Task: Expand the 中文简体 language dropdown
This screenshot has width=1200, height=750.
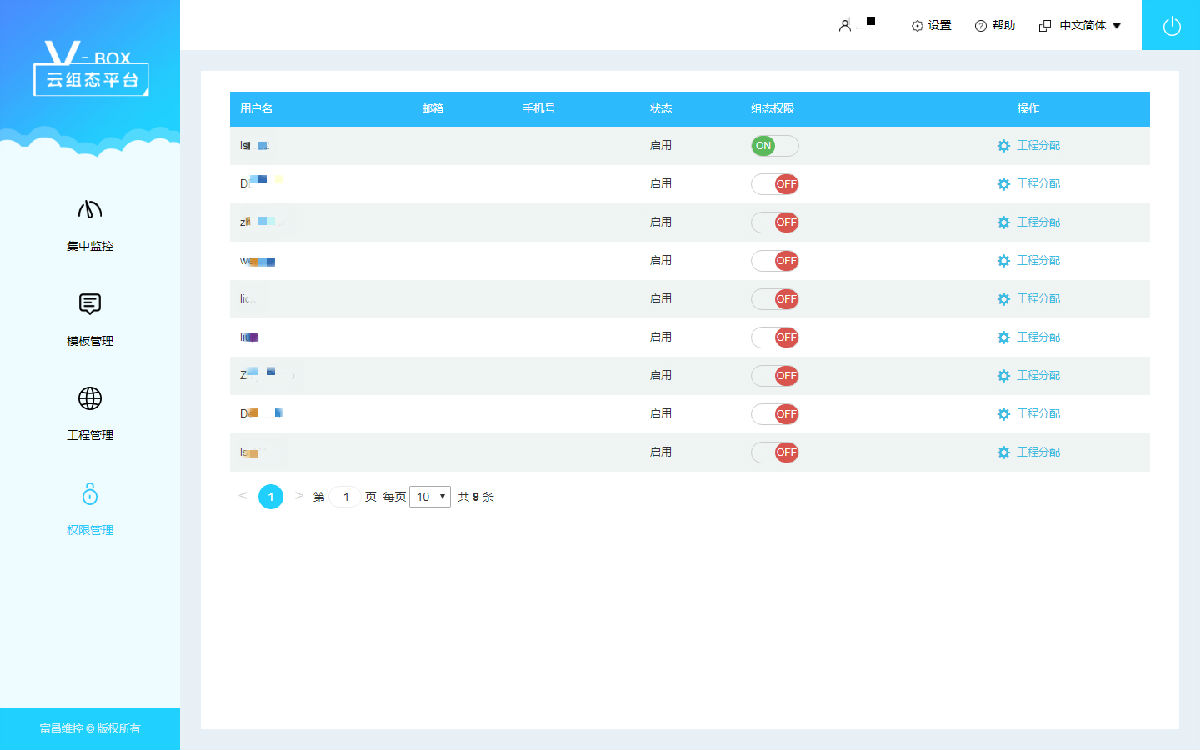Action: click(1080, 26)
